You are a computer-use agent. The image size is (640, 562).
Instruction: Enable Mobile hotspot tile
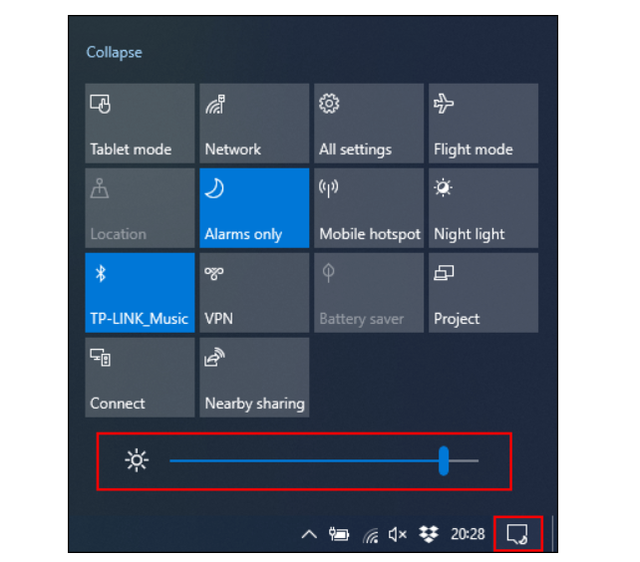[369, 208]
